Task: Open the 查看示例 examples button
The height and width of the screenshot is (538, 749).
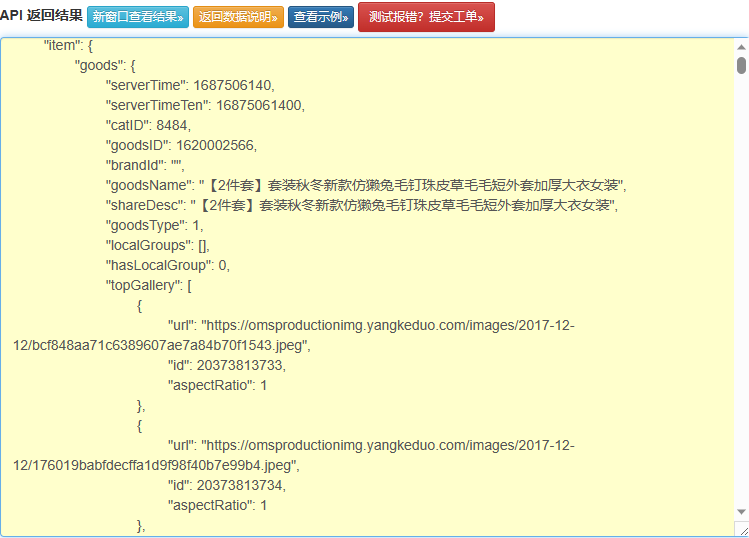Action: click(321, 17)
